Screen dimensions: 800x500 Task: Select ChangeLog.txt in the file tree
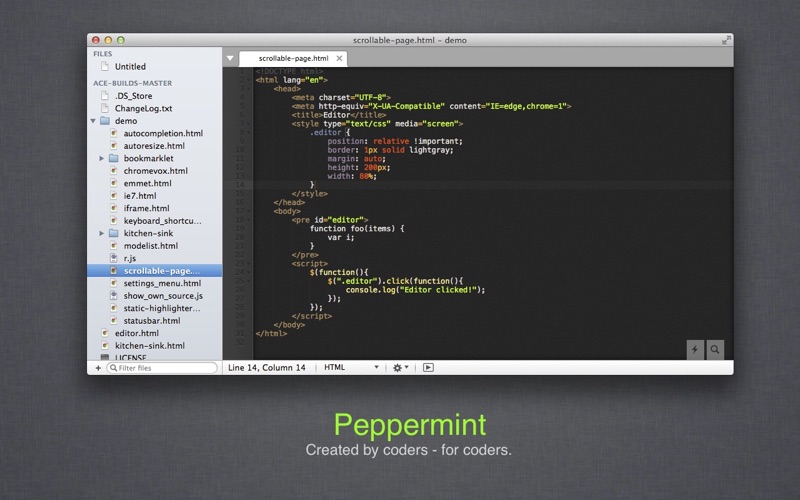(143, 108)
